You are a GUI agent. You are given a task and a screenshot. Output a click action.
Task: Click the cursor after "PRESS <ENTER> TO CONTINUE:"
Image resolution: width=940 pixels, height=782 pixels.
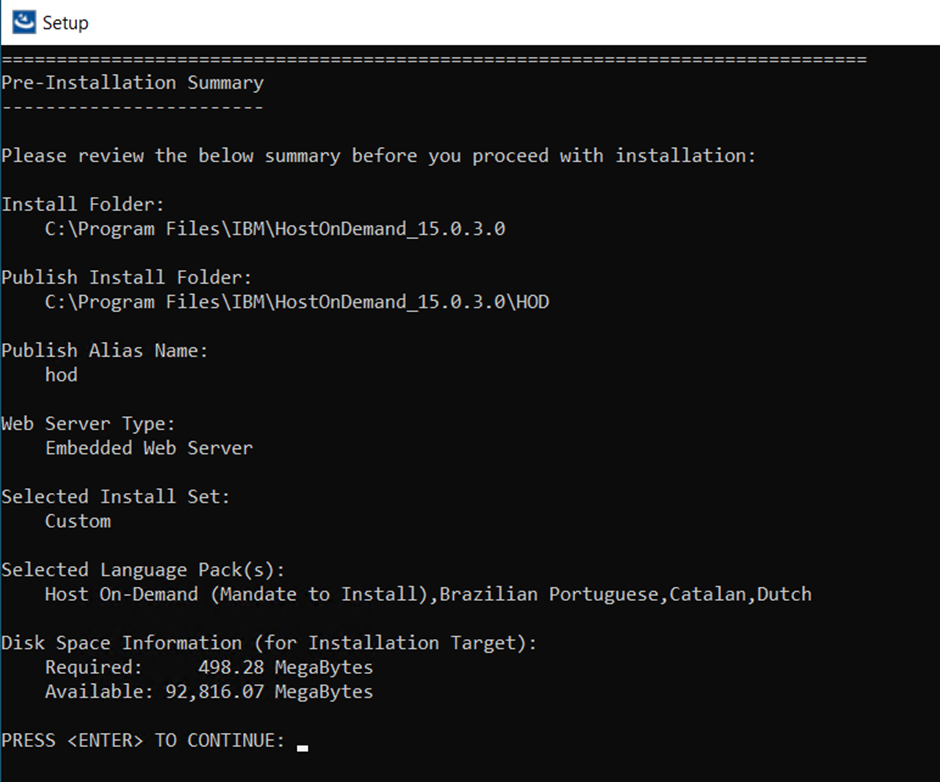pyautogui.click(x=303, y=745)
